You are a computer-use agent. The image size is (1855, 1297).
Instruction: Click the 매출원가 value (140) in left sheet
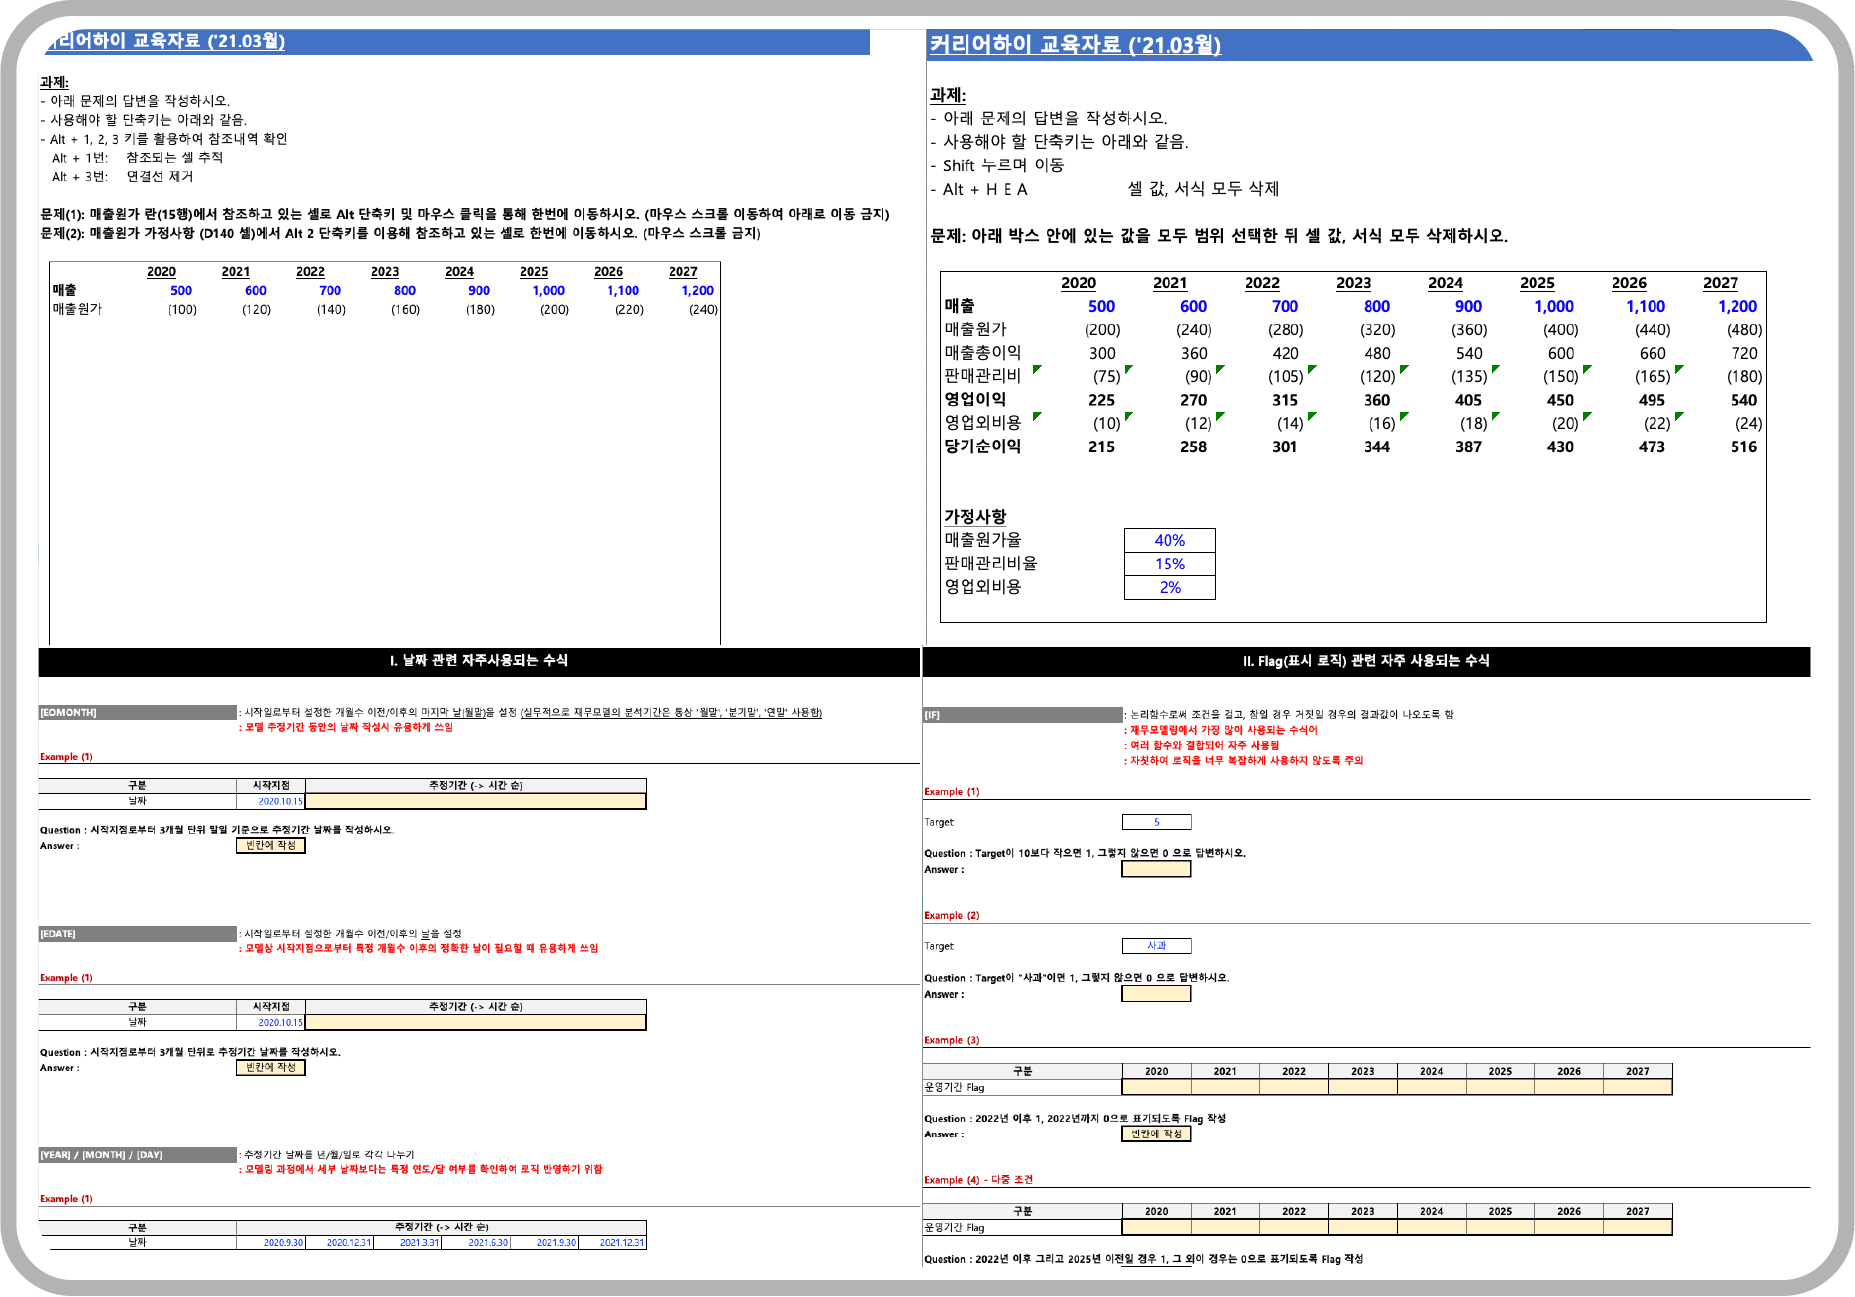pyautogui.click(x=331, y=310)
